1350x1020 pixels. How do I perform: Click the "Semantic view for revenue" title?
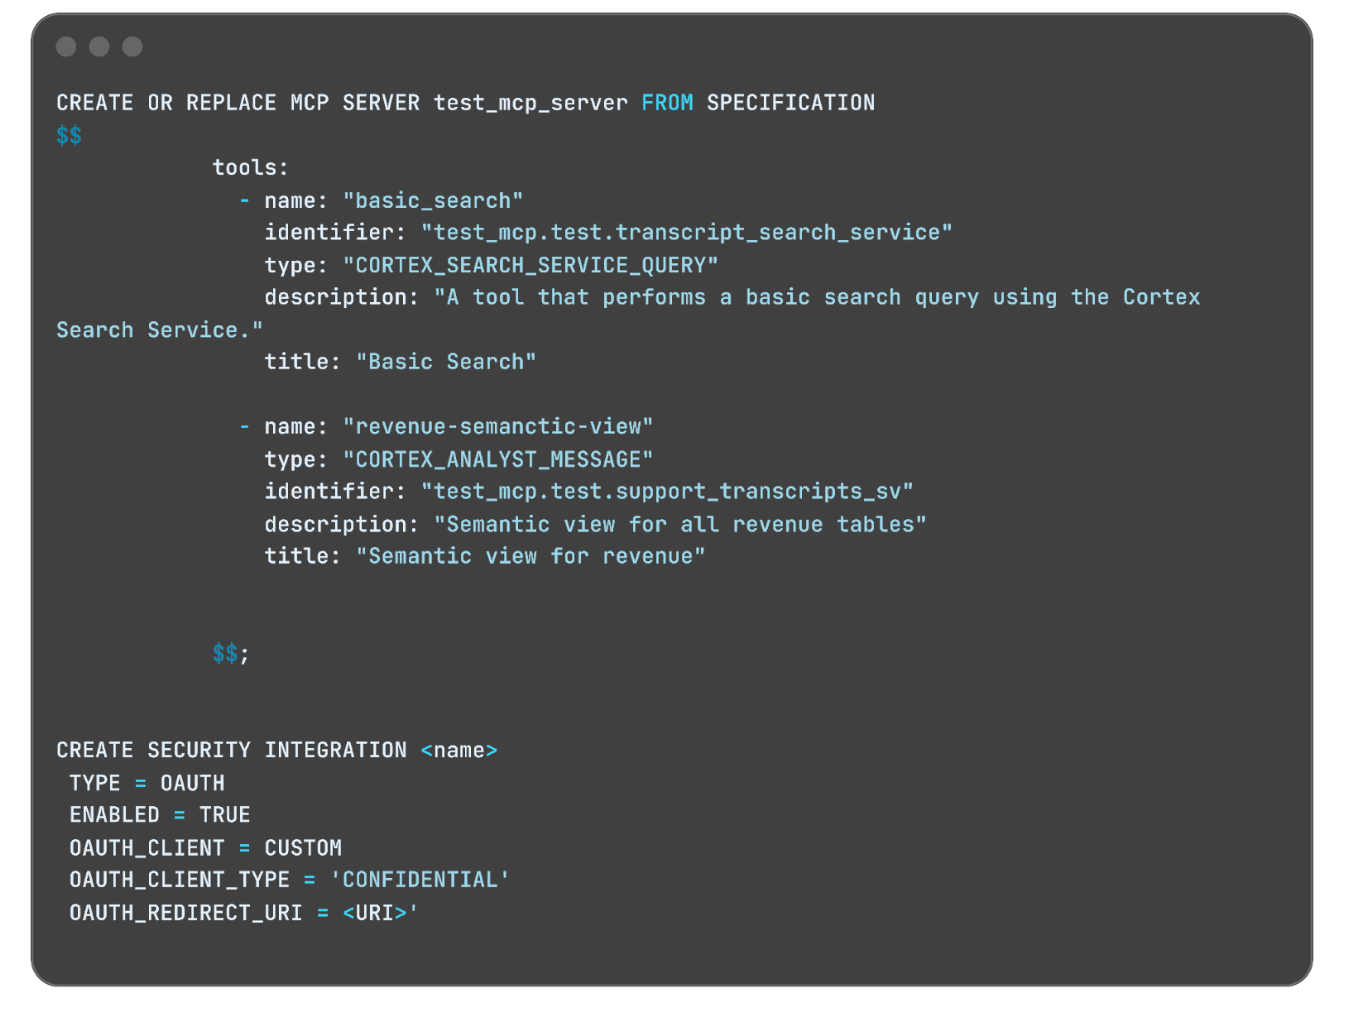pos(530,557)
